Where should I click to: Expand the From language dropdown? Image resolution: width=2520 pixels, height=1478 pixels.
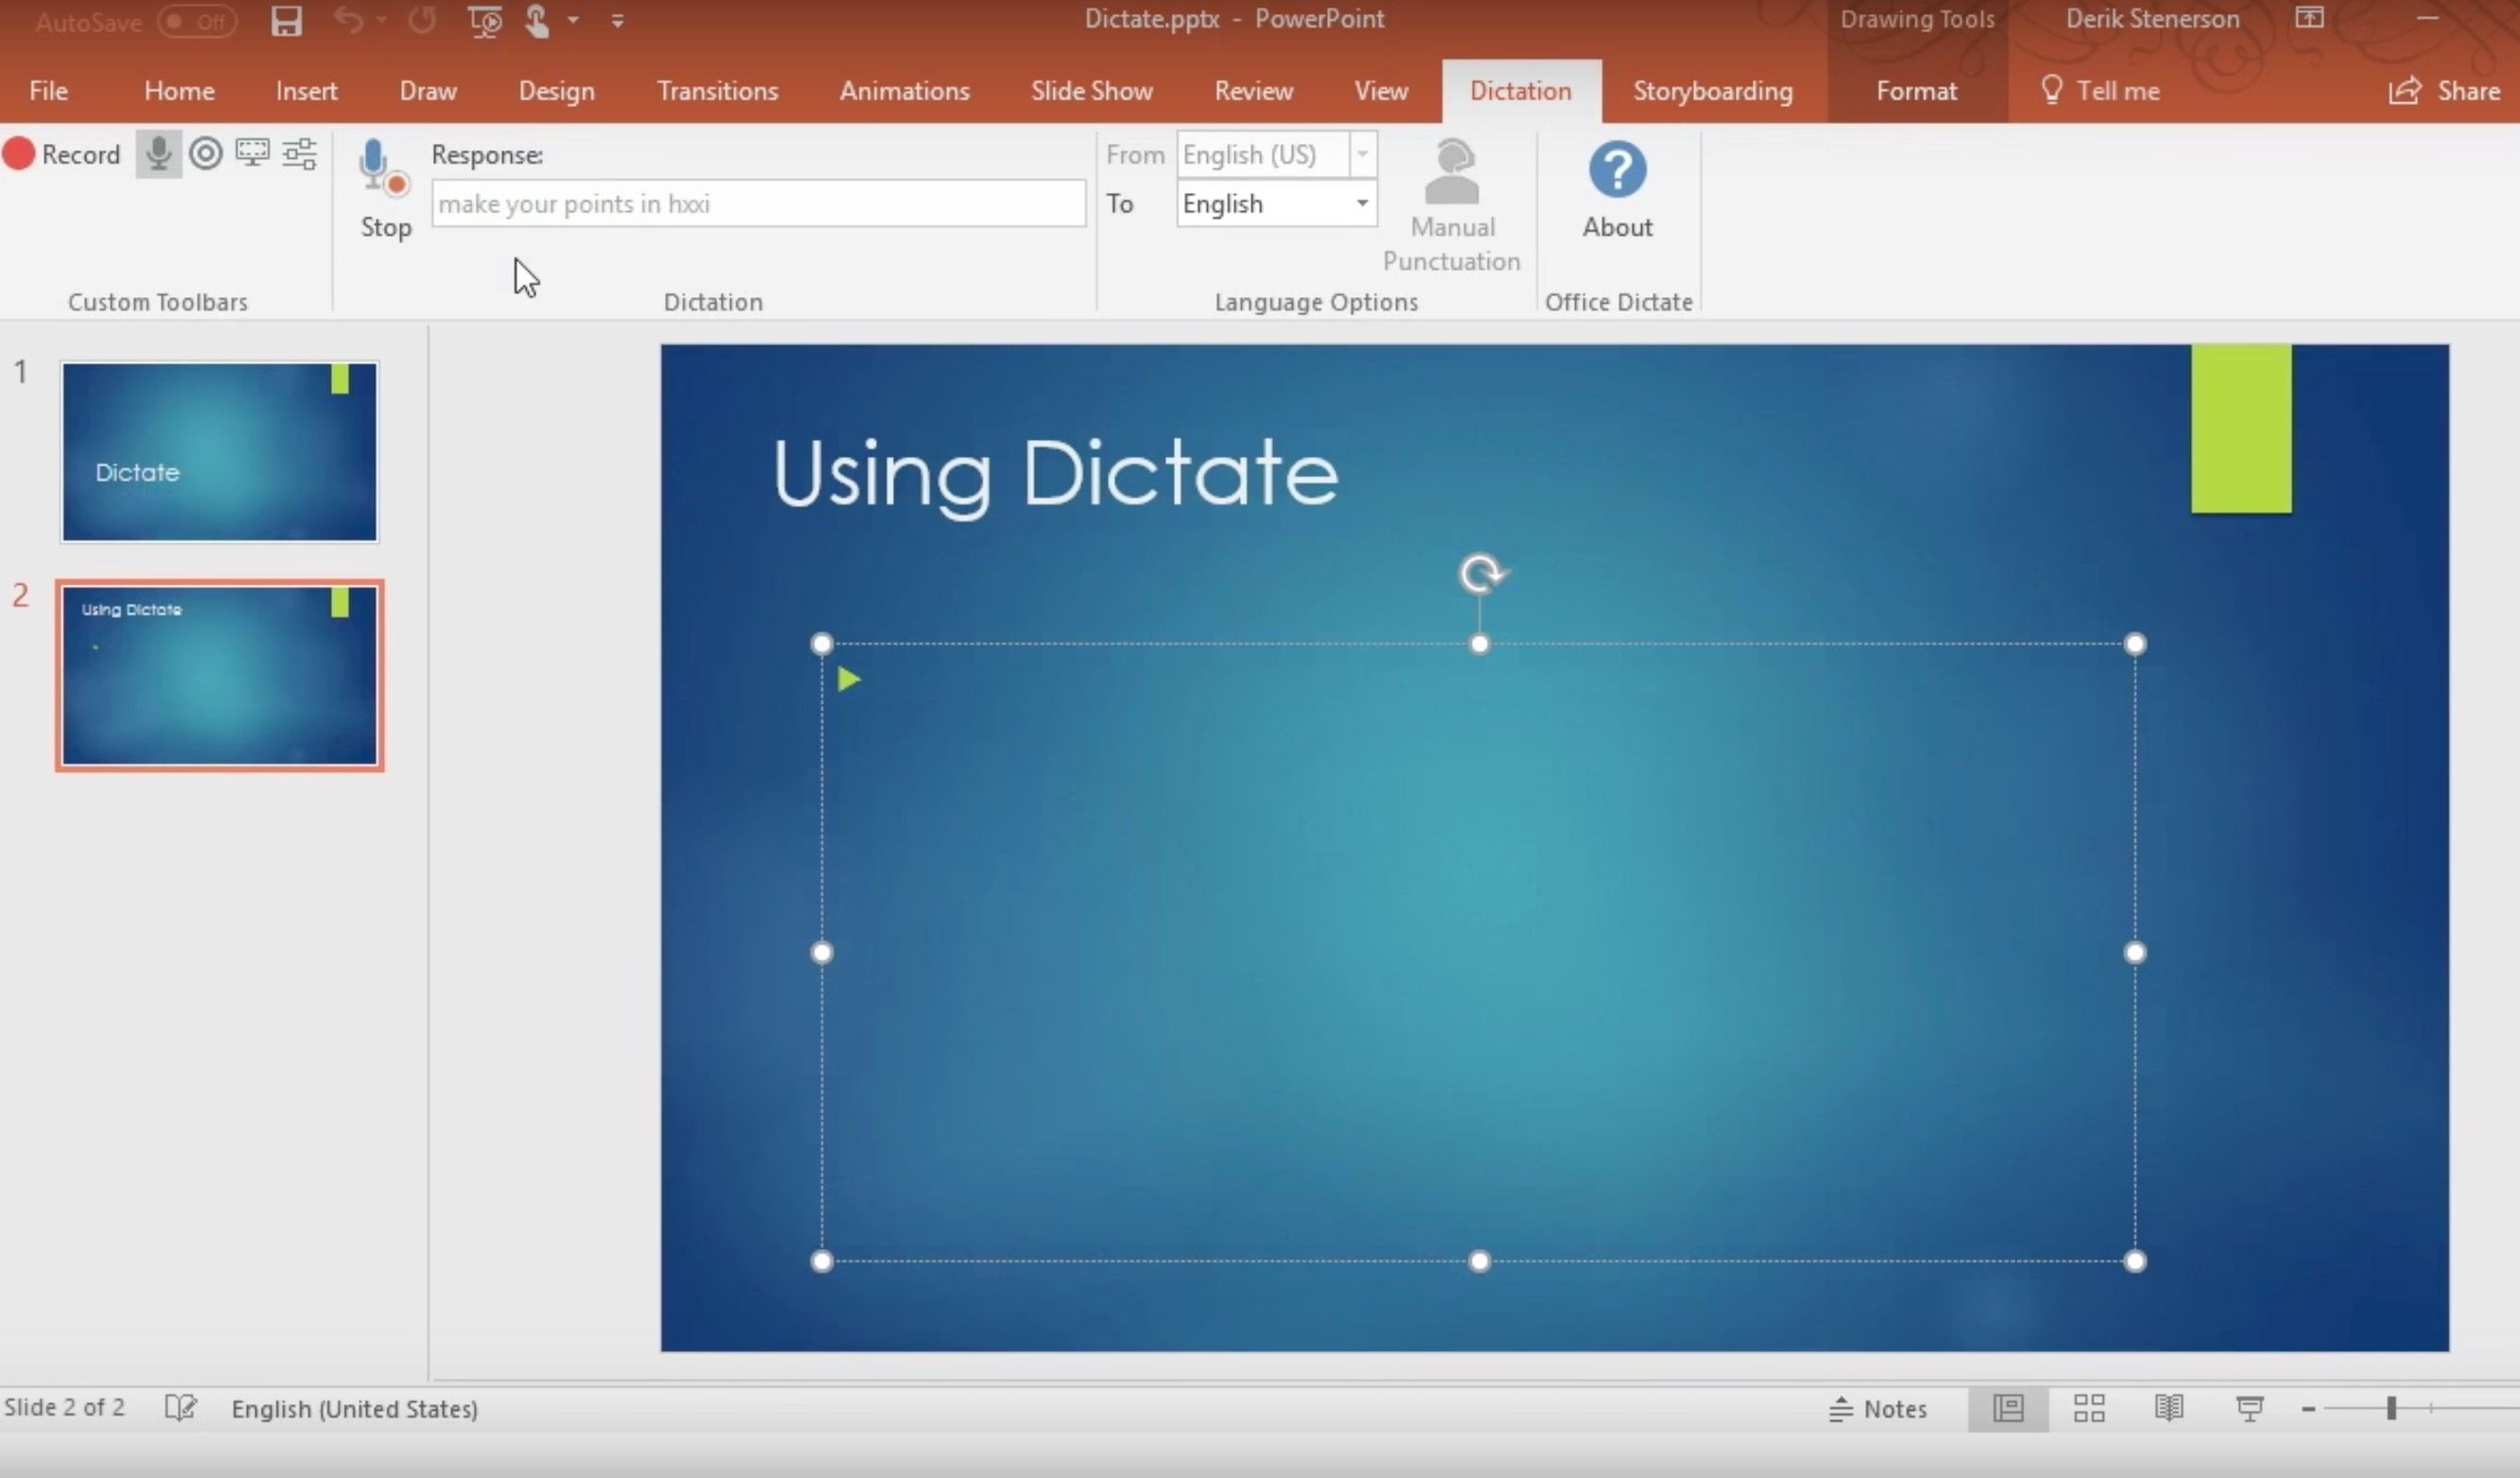(x=1361, y=154)
